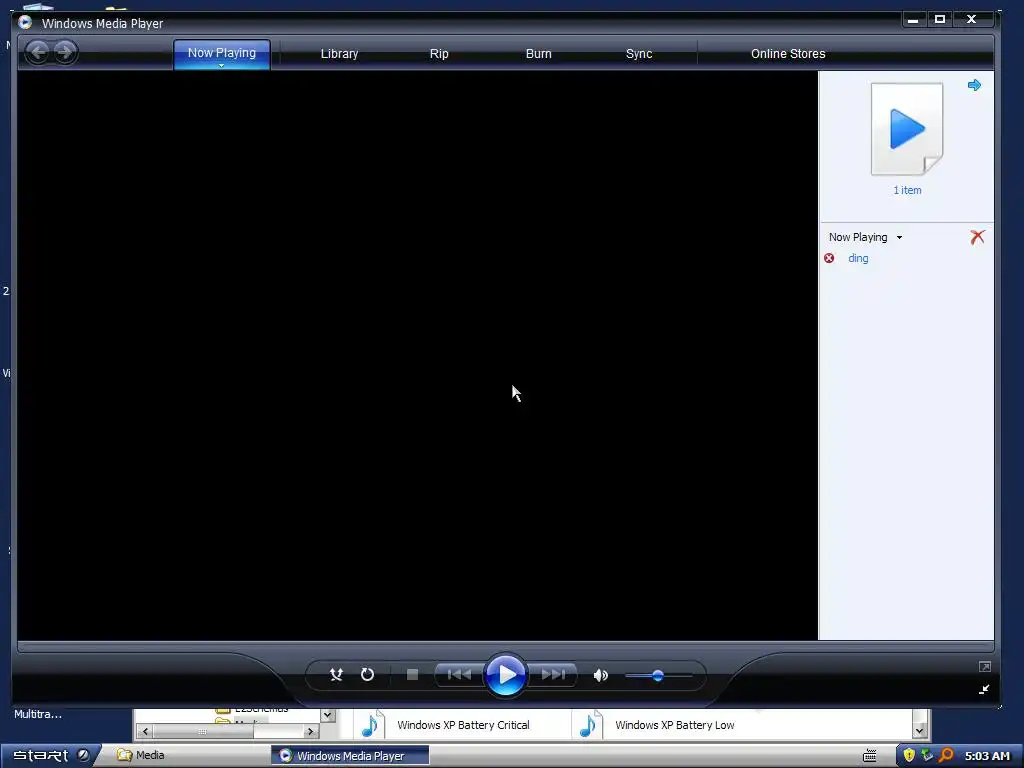The image size is (1024, 768).
Task: Click the 5:03 AM system clock
Action: pyautogui.click(x=987, y=756)
